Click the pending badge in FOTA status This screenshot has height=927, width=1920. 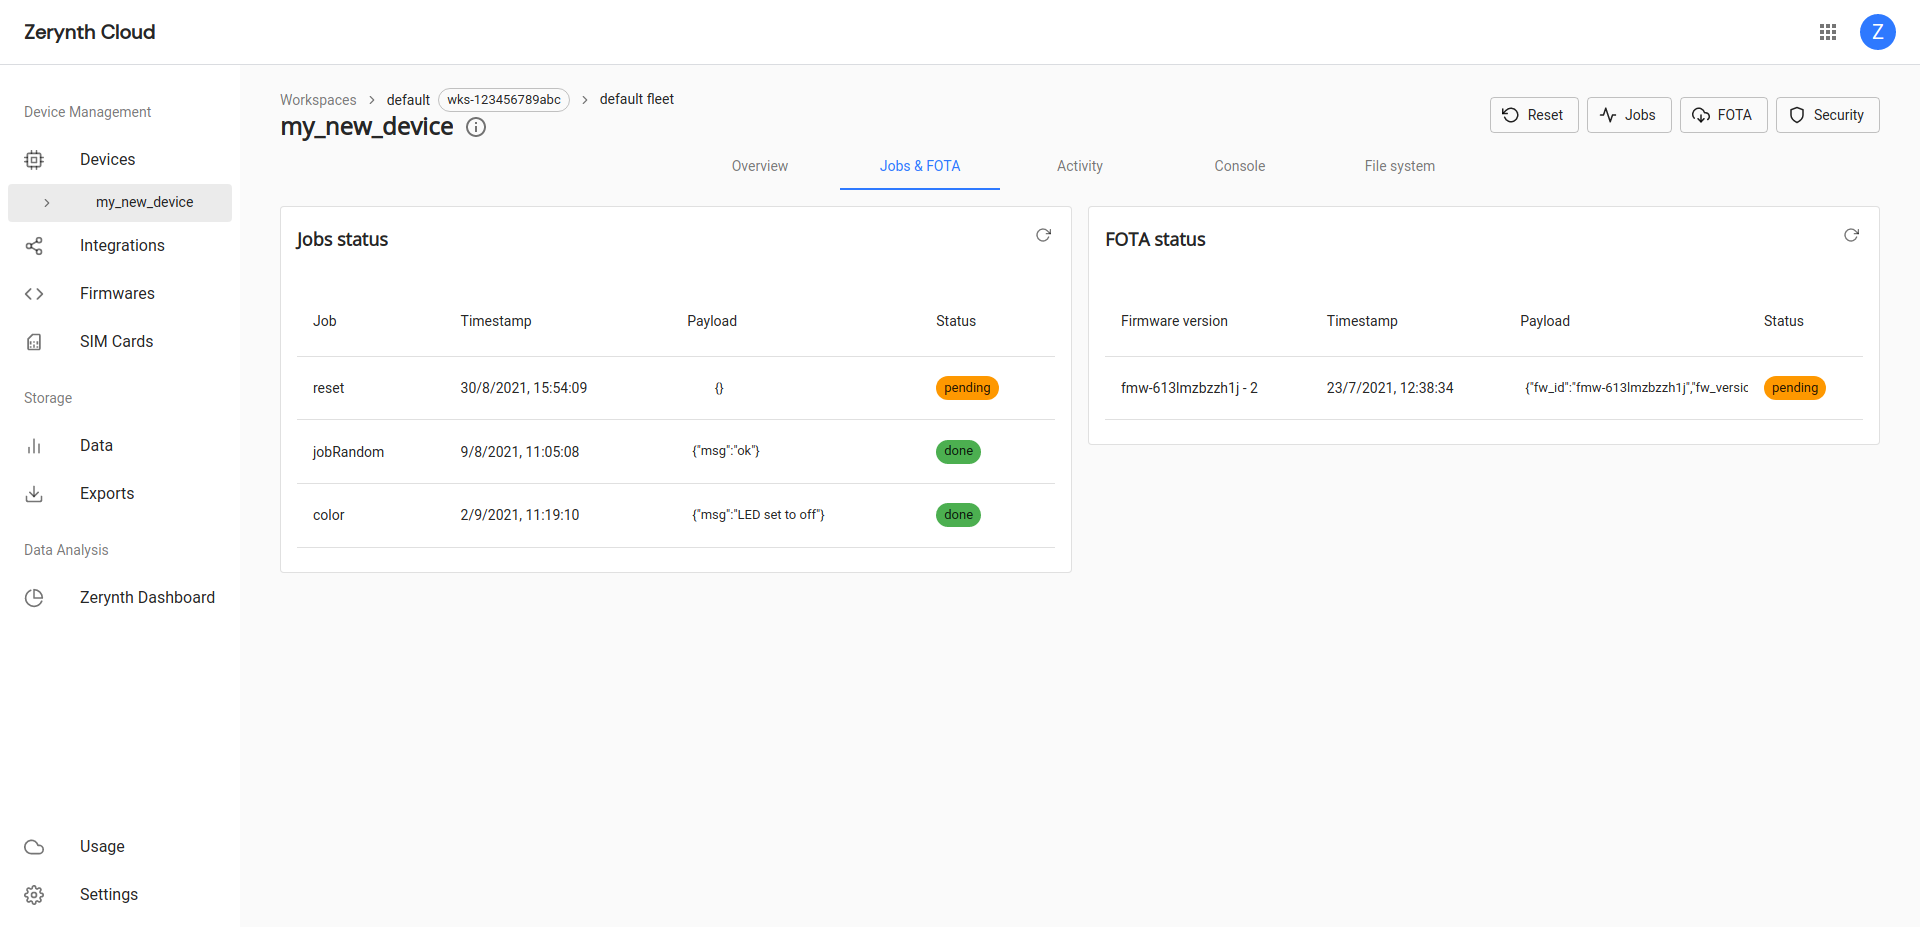1795,388
